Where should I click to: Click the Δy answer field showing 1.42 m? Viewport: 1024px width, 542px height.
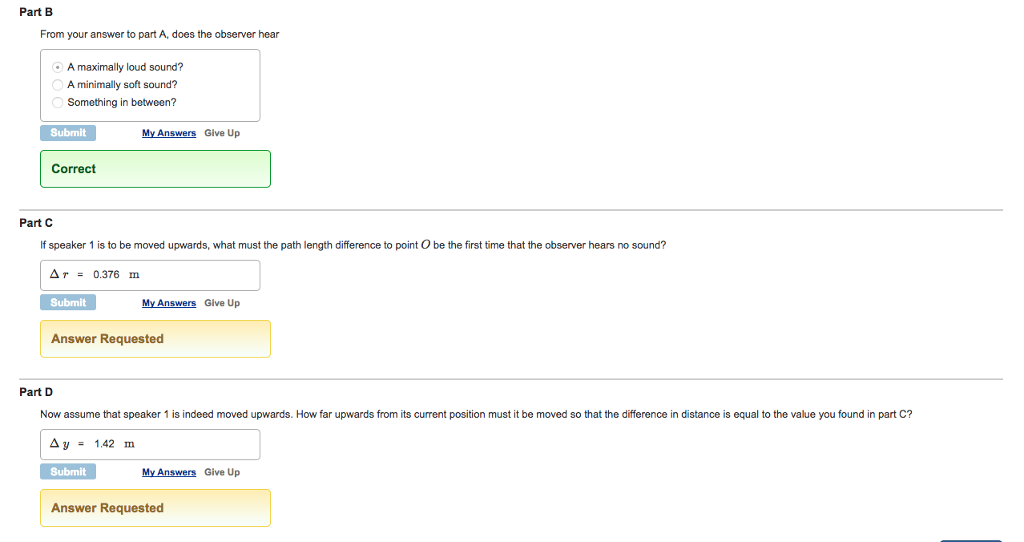[x=150, y=444]
